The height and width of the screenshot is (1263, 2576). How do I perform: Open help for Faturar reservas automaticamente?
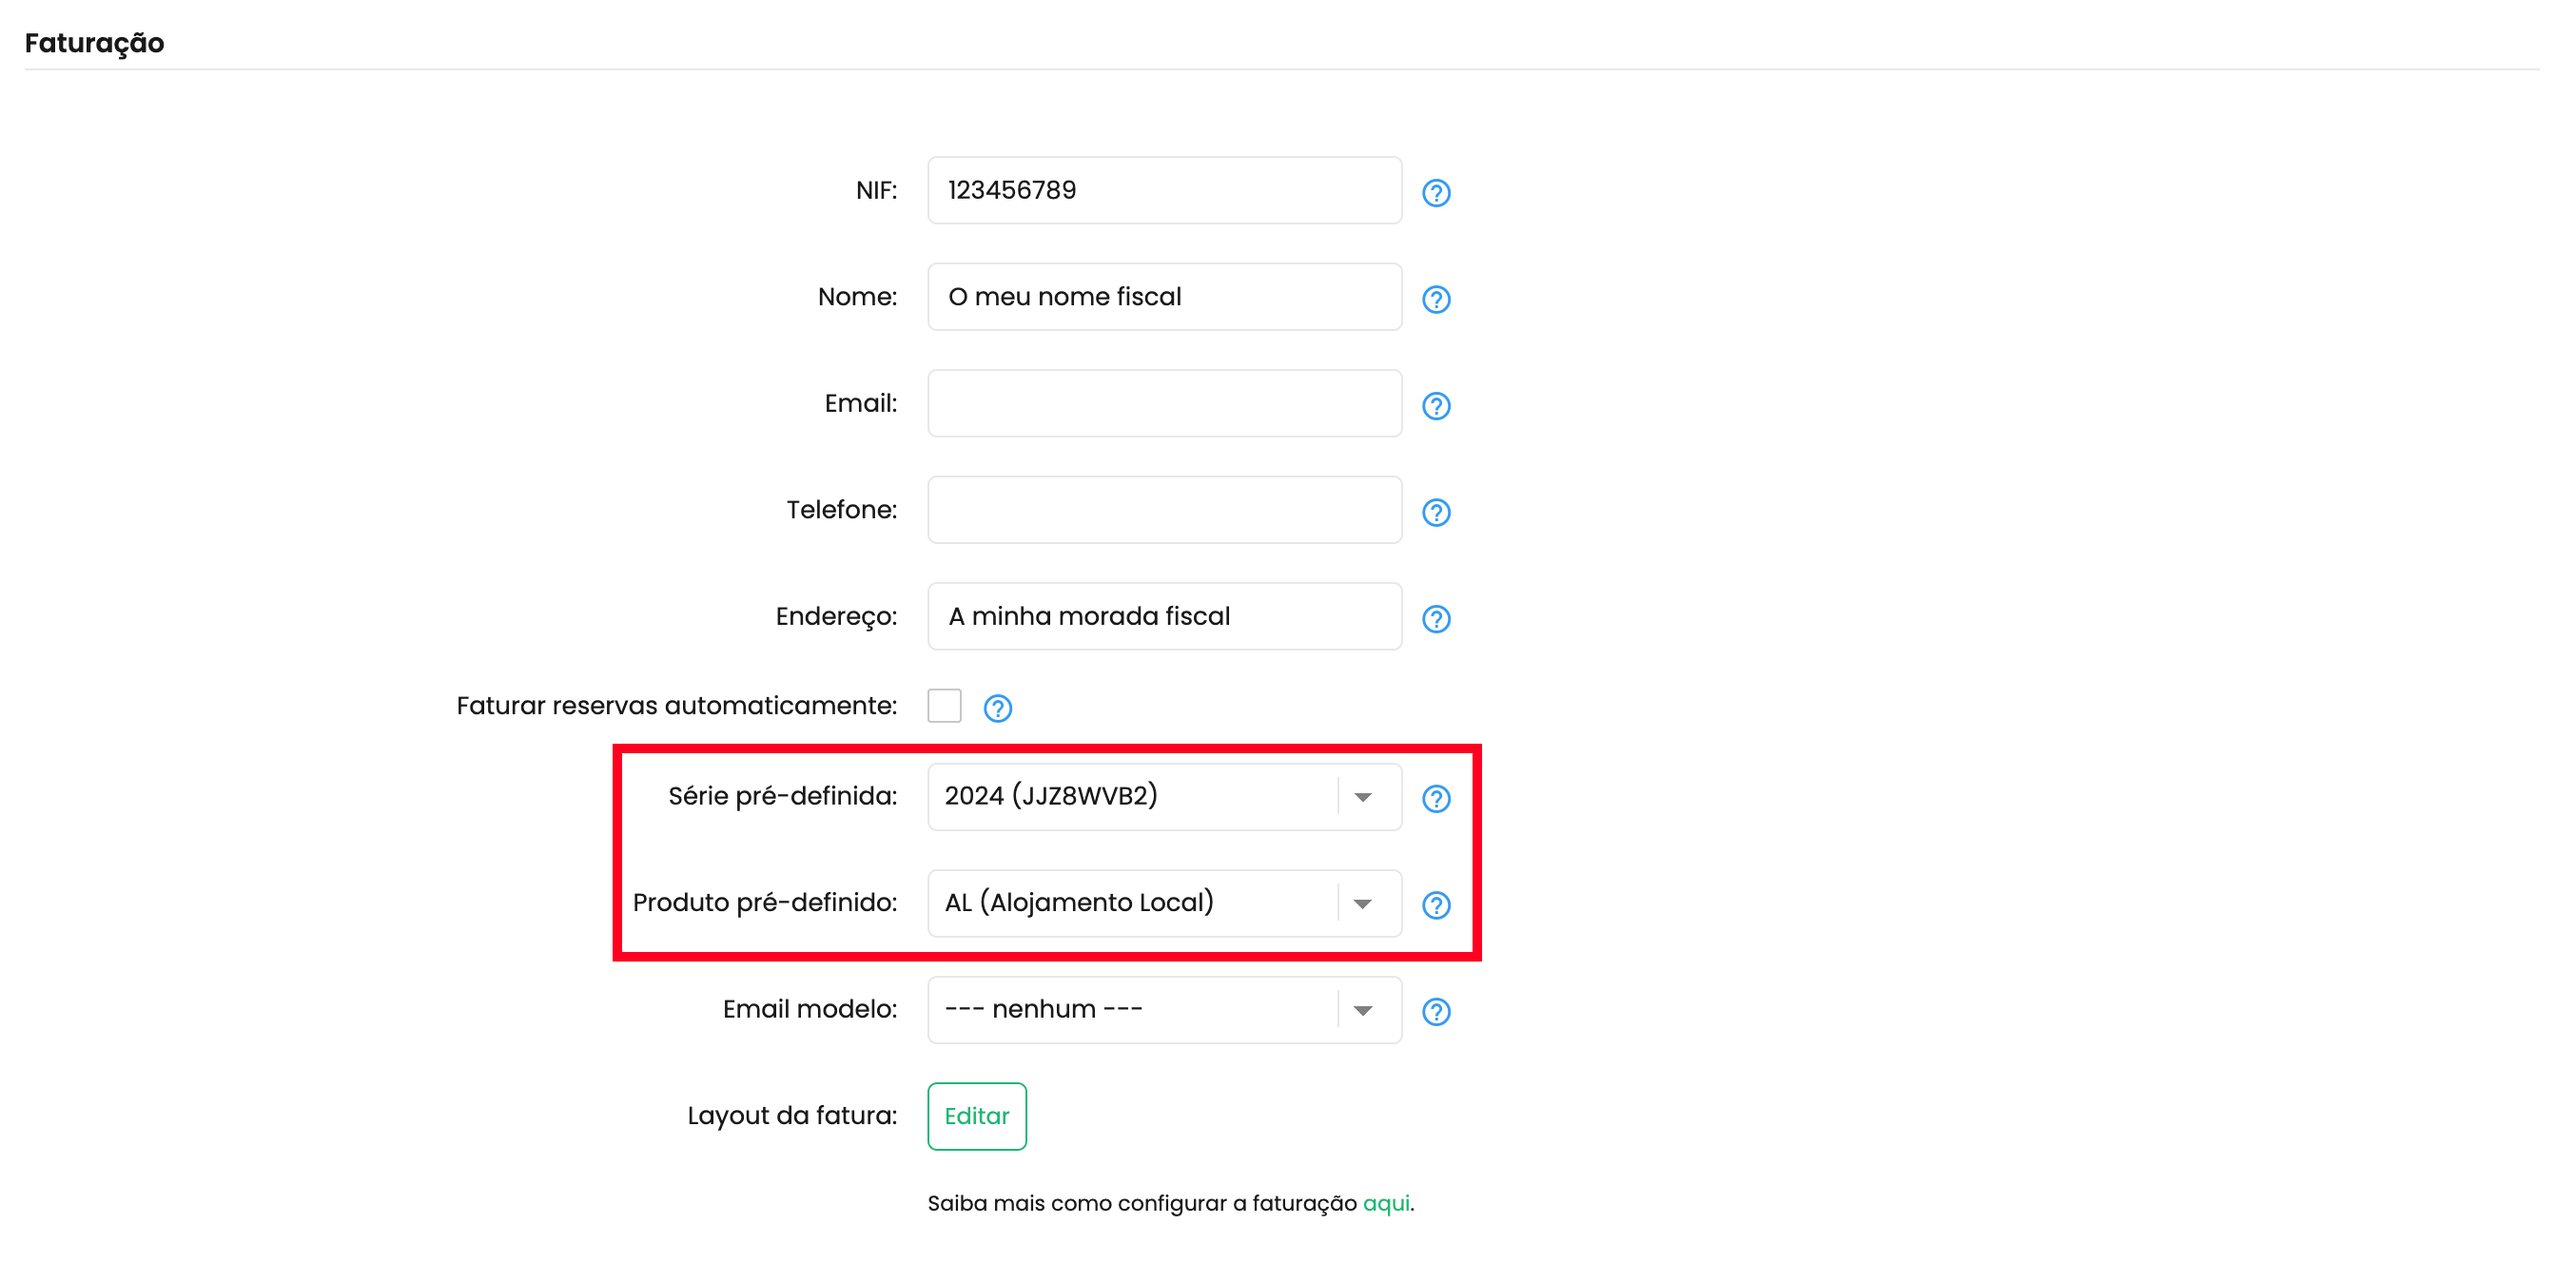[997, 708]
